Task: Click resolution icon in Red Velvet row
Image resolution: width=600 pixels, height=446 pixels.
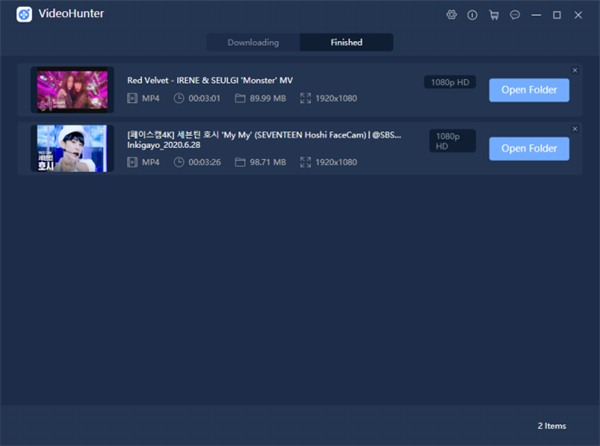Action: coord(305,98)
